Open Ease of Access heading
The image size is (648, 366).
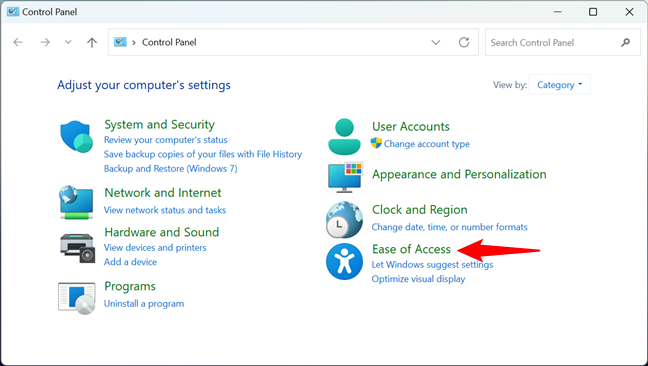tap(411, 249)
